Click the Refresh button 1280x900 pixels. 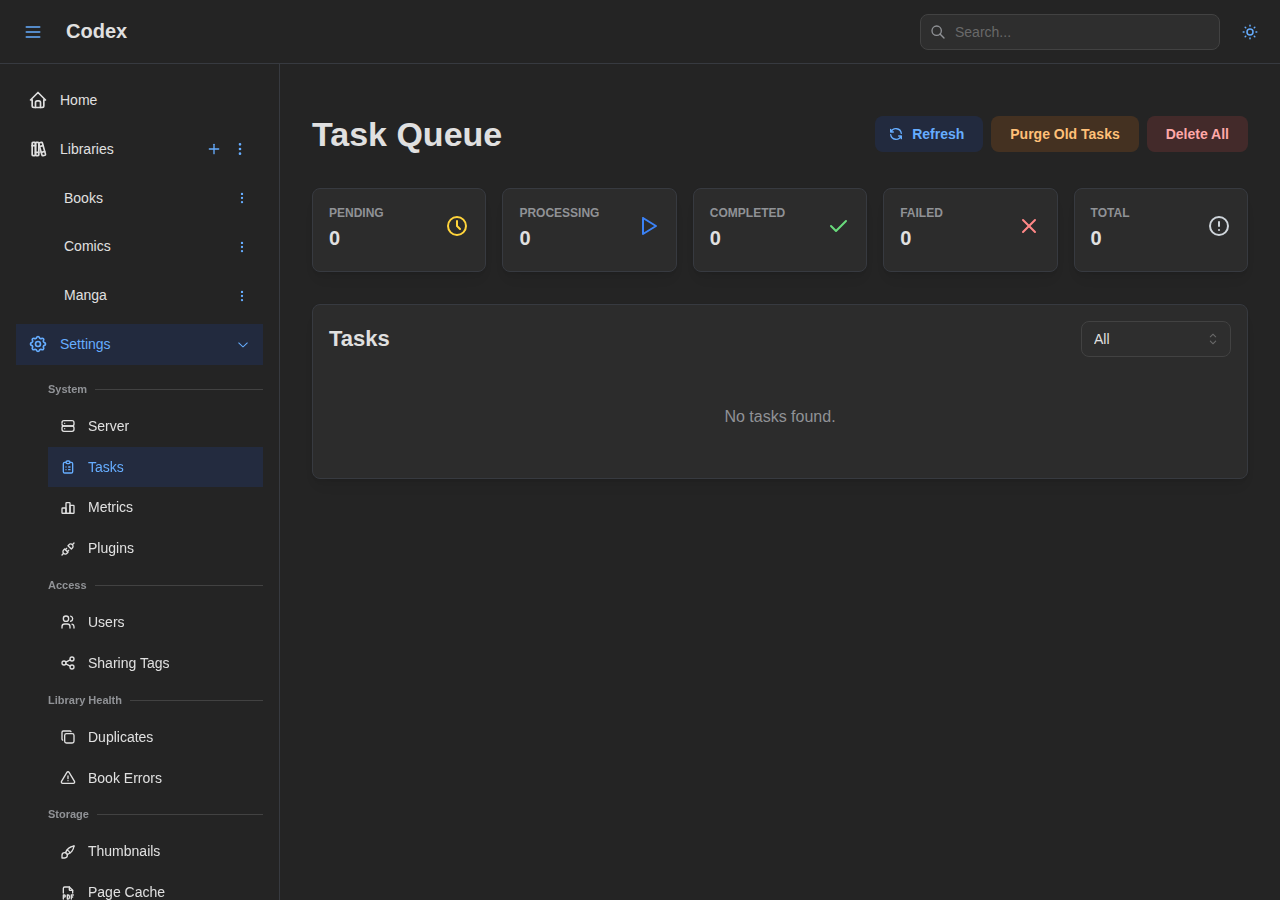pos(929,133)
